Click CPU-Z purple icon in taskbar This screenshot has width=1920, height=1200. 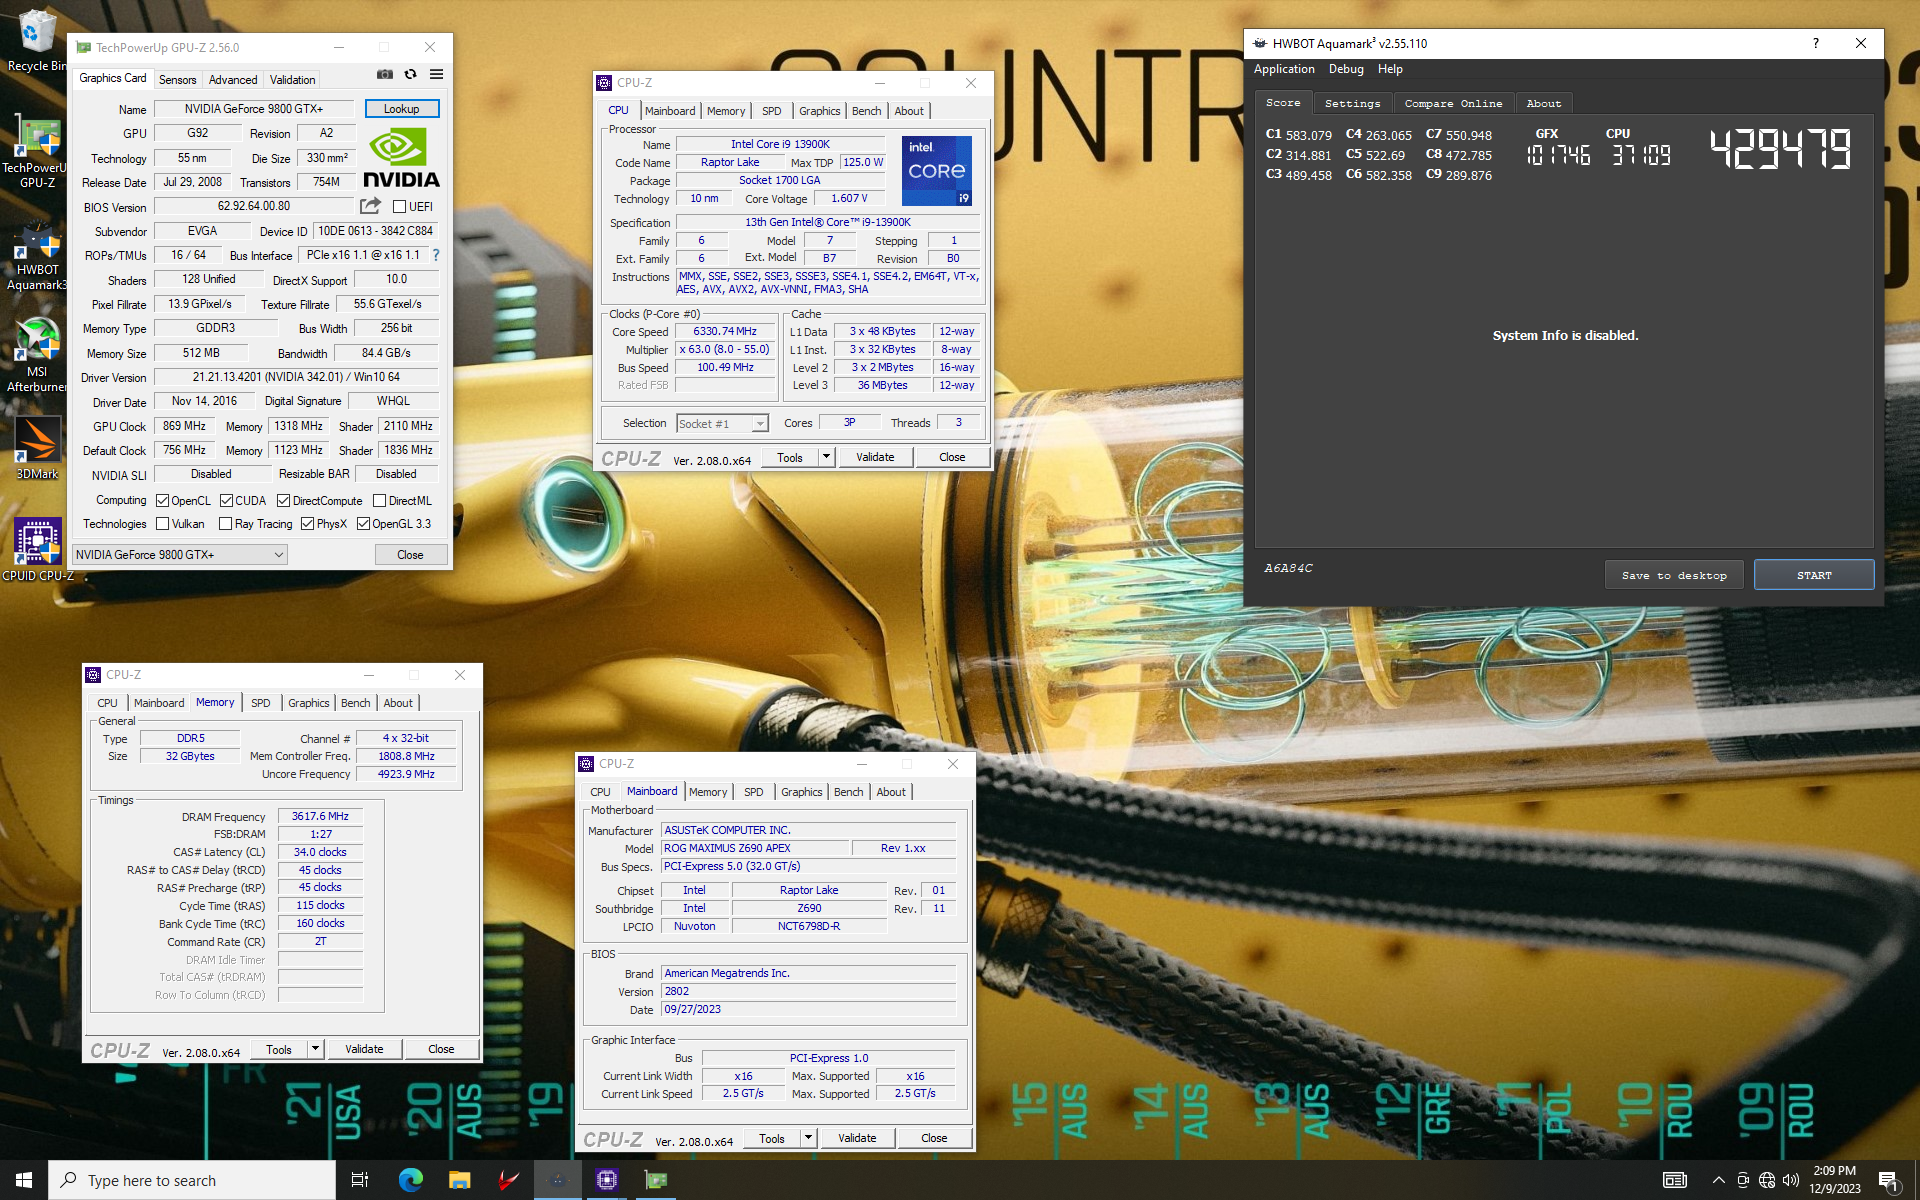click(x=606, y=1180)
